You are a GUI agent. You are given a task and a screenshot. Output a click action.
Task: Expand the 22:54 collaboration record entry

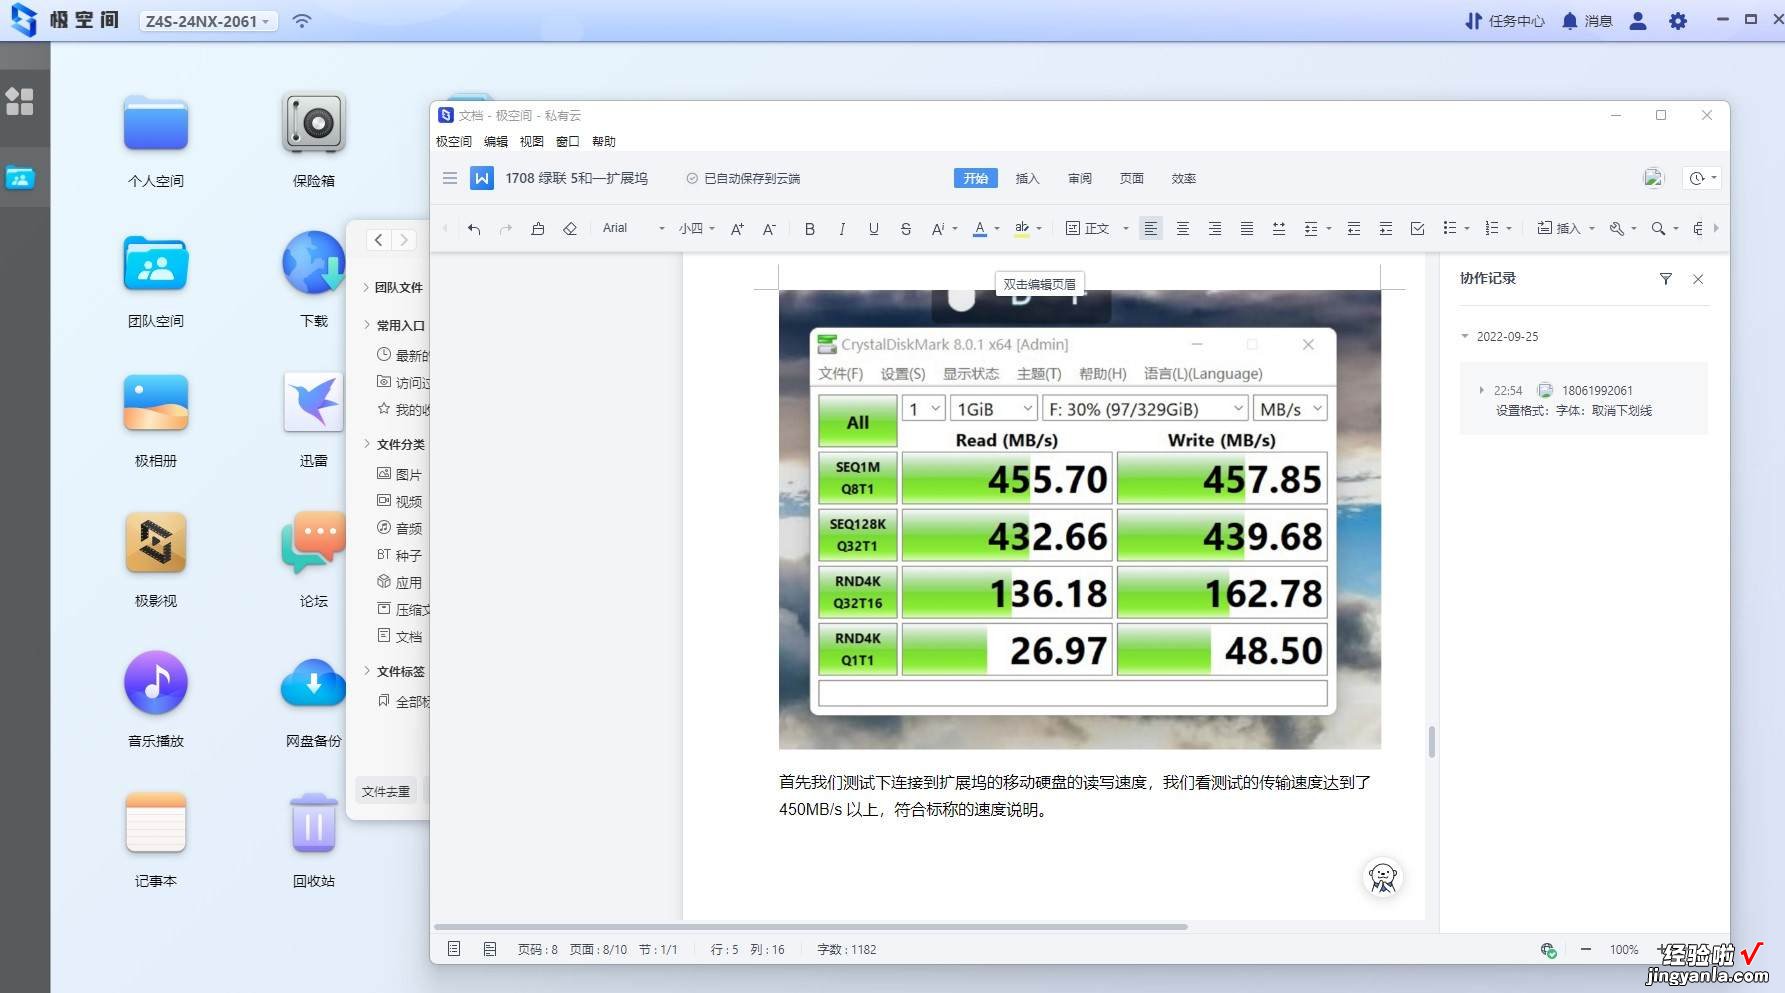click(1482, 390)
